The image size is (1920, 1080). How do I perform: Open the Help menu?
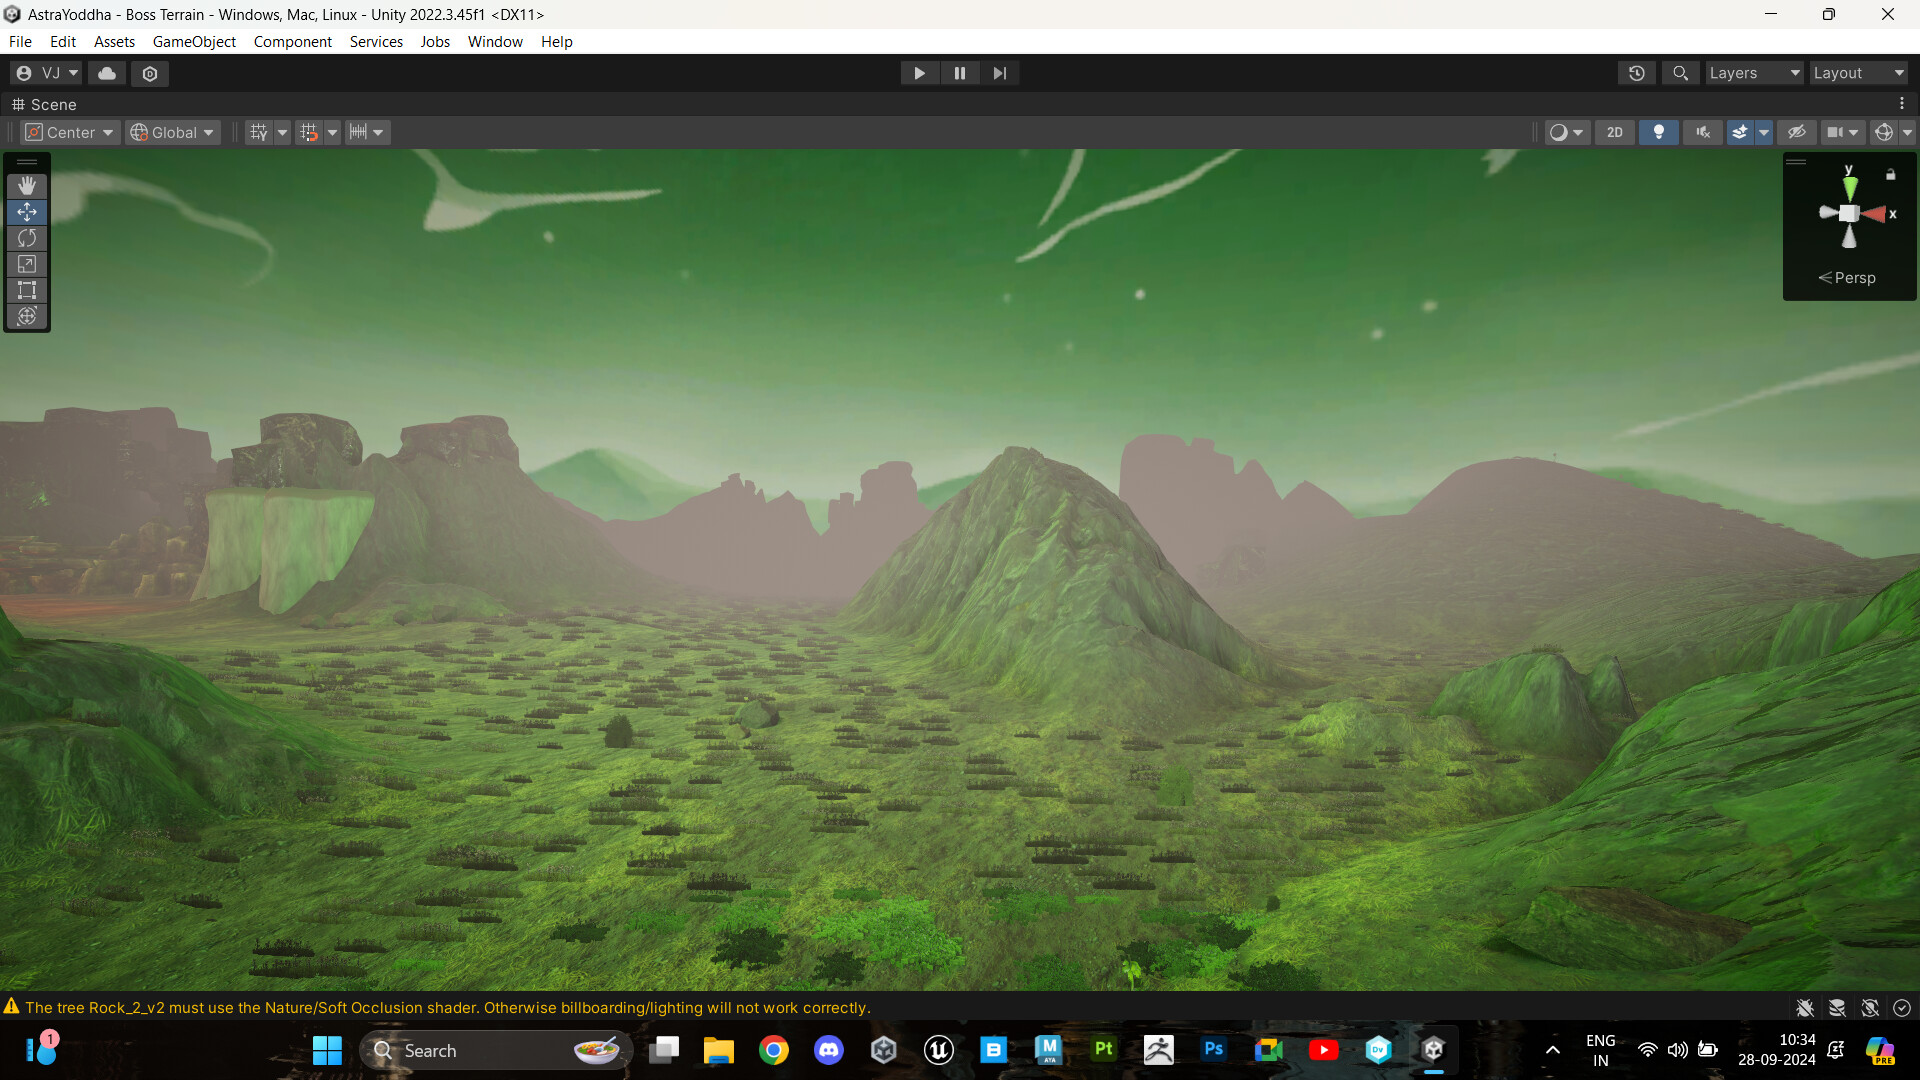[x=557, y=42]
